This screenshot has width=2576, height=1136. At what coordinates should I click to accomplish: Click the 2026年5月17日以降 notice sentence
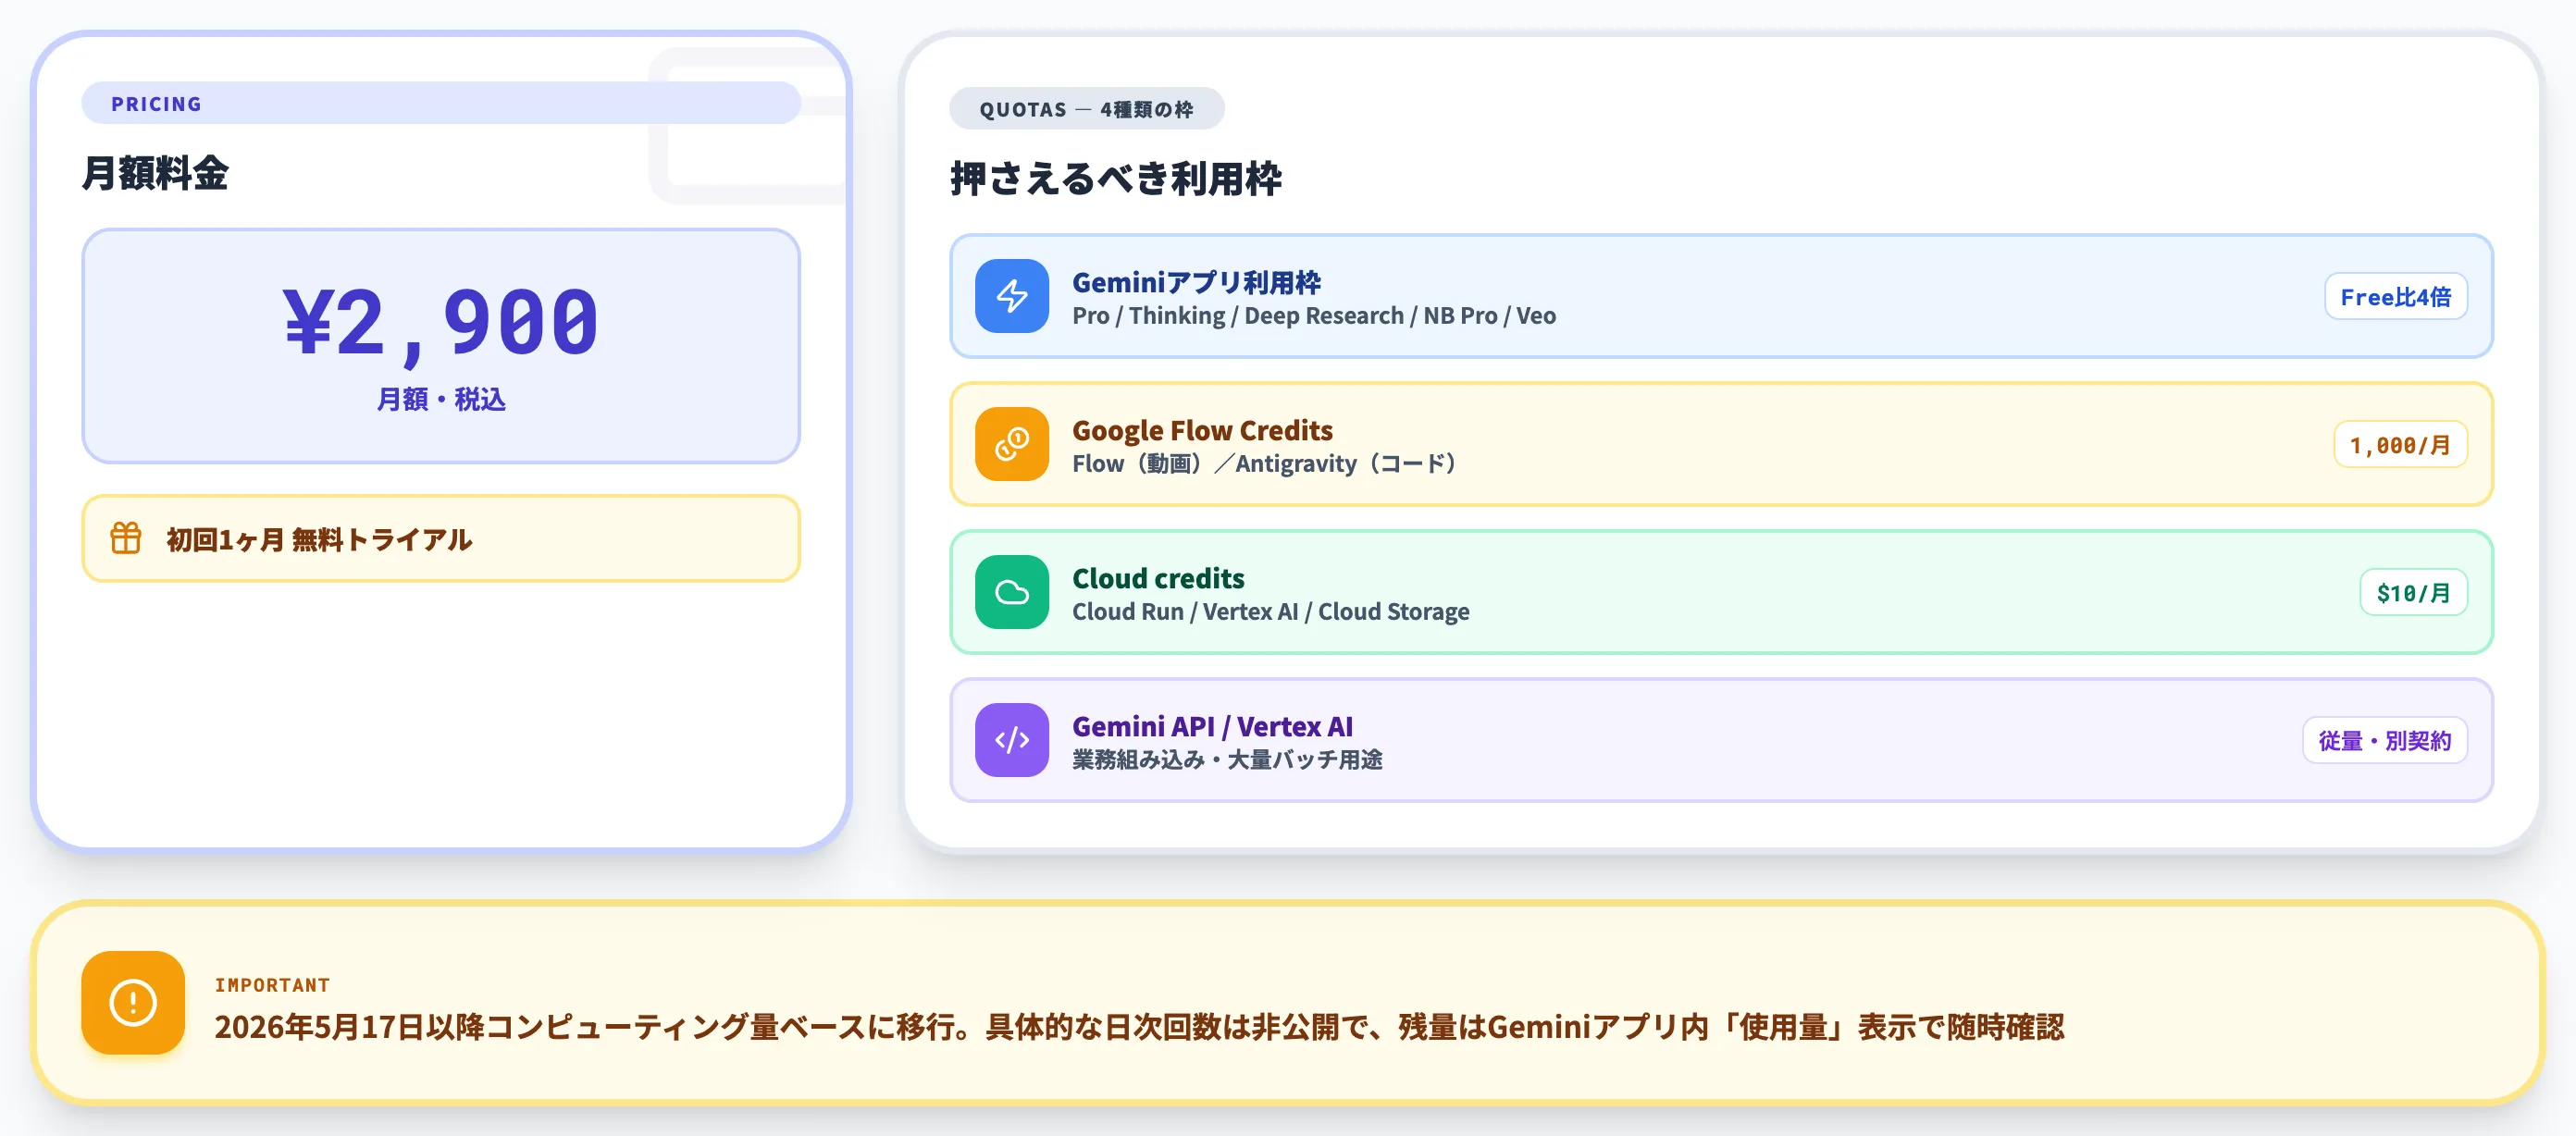coord(1139,1027)
